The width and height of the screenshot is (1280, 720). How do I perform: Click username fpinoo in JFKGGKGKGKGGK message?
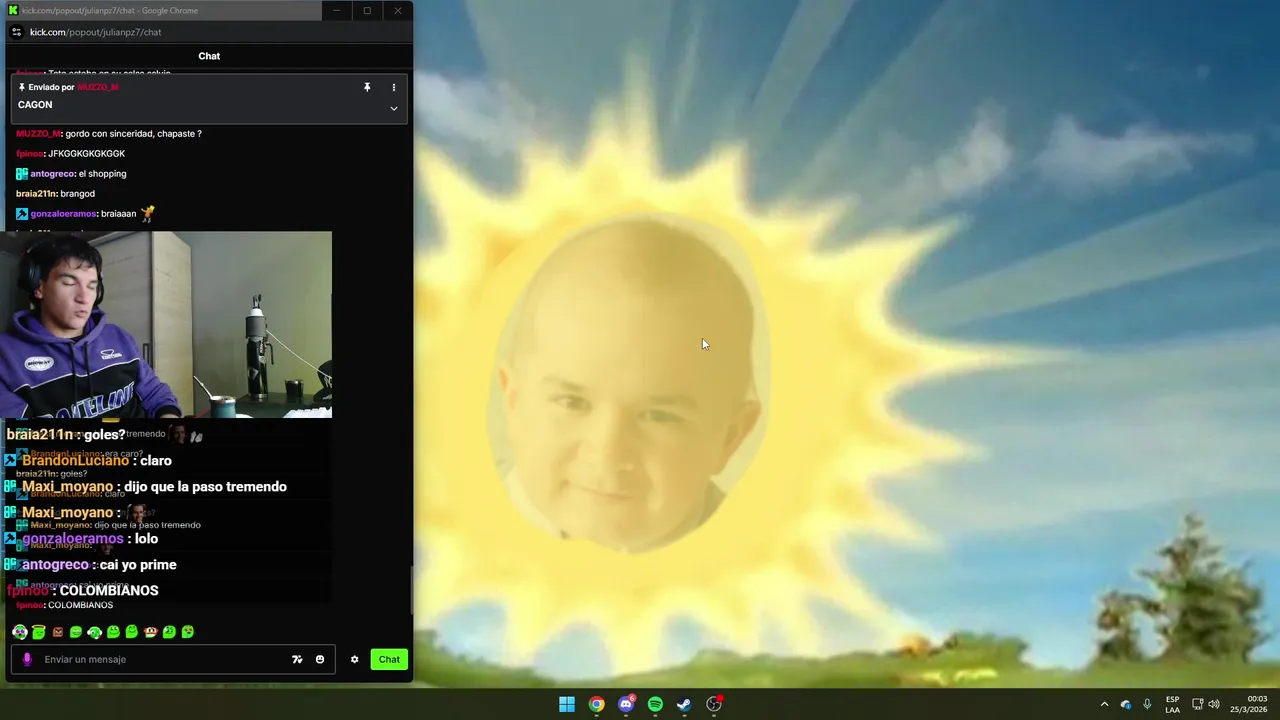pos(29,153)
